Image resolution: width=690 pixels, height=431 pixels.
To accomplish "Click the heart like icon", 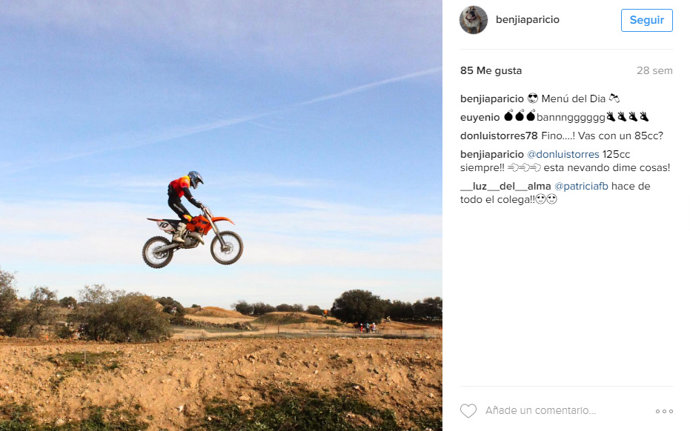I will pyautogui.click(x=468, y=411).
